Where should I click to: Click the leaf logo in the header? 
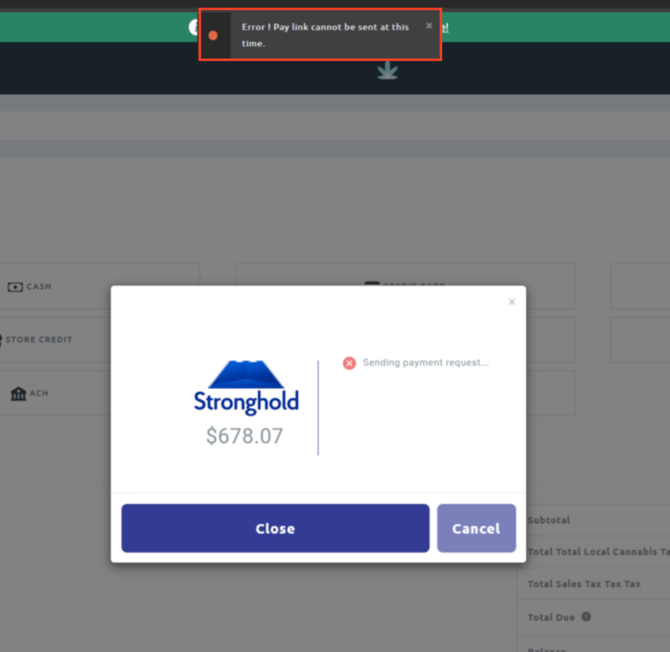[387, 71]
